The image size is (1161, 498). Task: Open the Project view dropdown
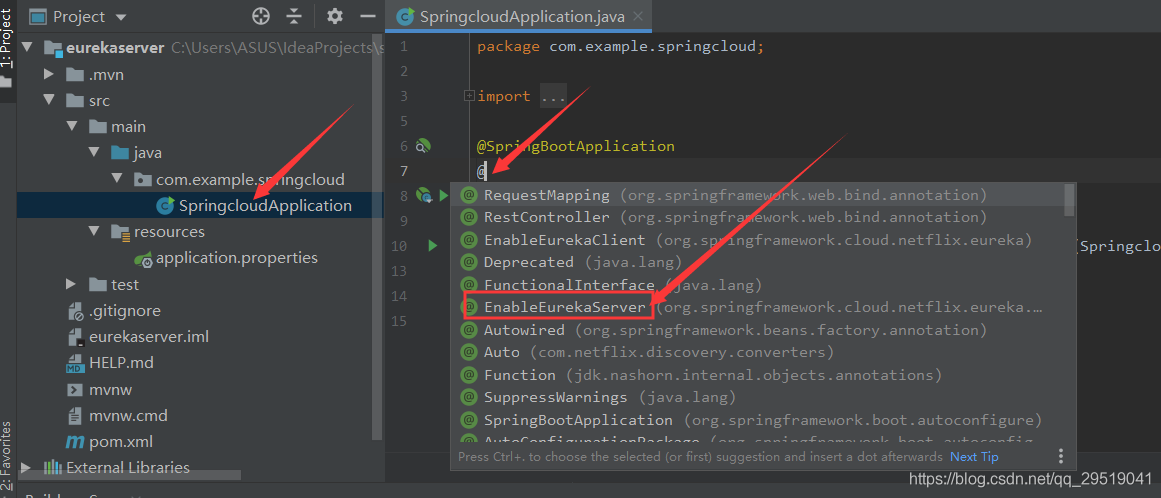click(121, 17)
